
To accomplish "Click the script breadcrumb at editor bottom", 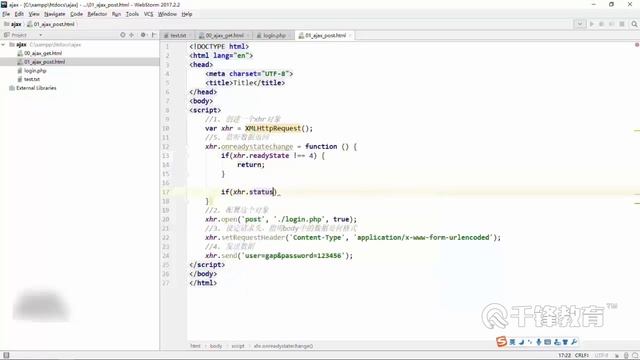I will [x=238, y=346].
